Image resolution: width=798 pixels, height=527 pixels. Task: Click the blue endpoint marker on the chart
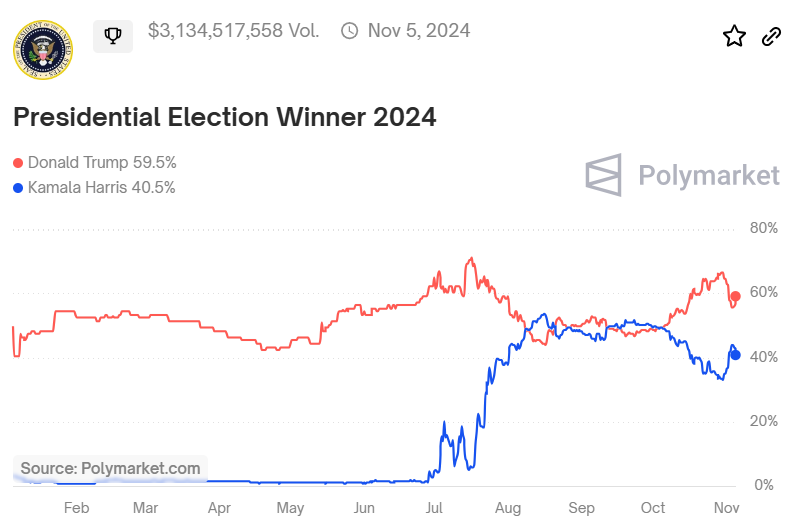pyautogui.click(x=735, y=354)
